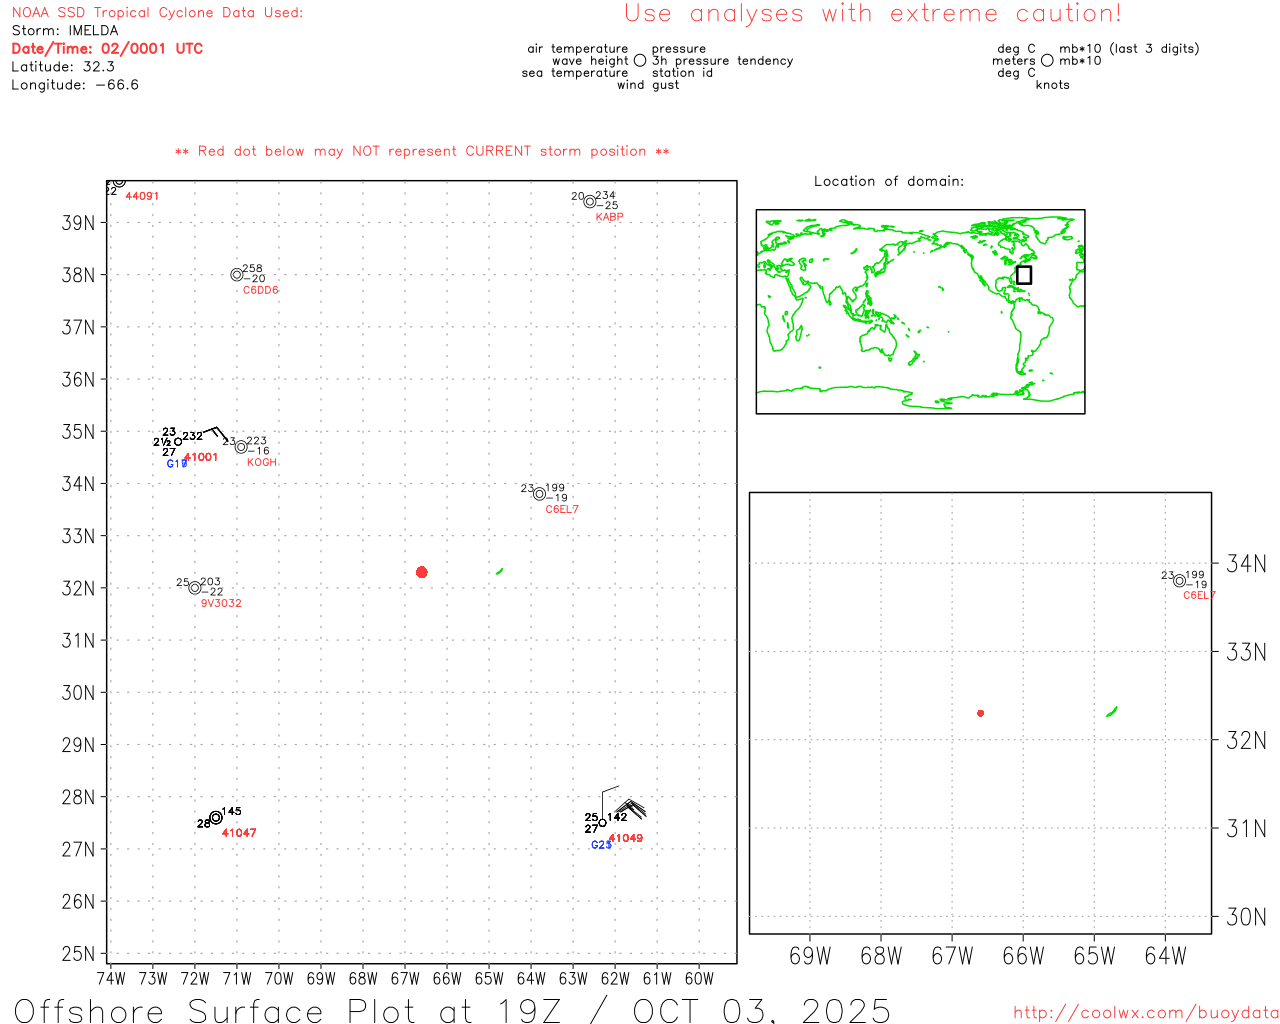Image resolution: width=1280 pixels, height=1024 pixels.
Task: Select the KOGH station circle marker
Action: [241, 447]
